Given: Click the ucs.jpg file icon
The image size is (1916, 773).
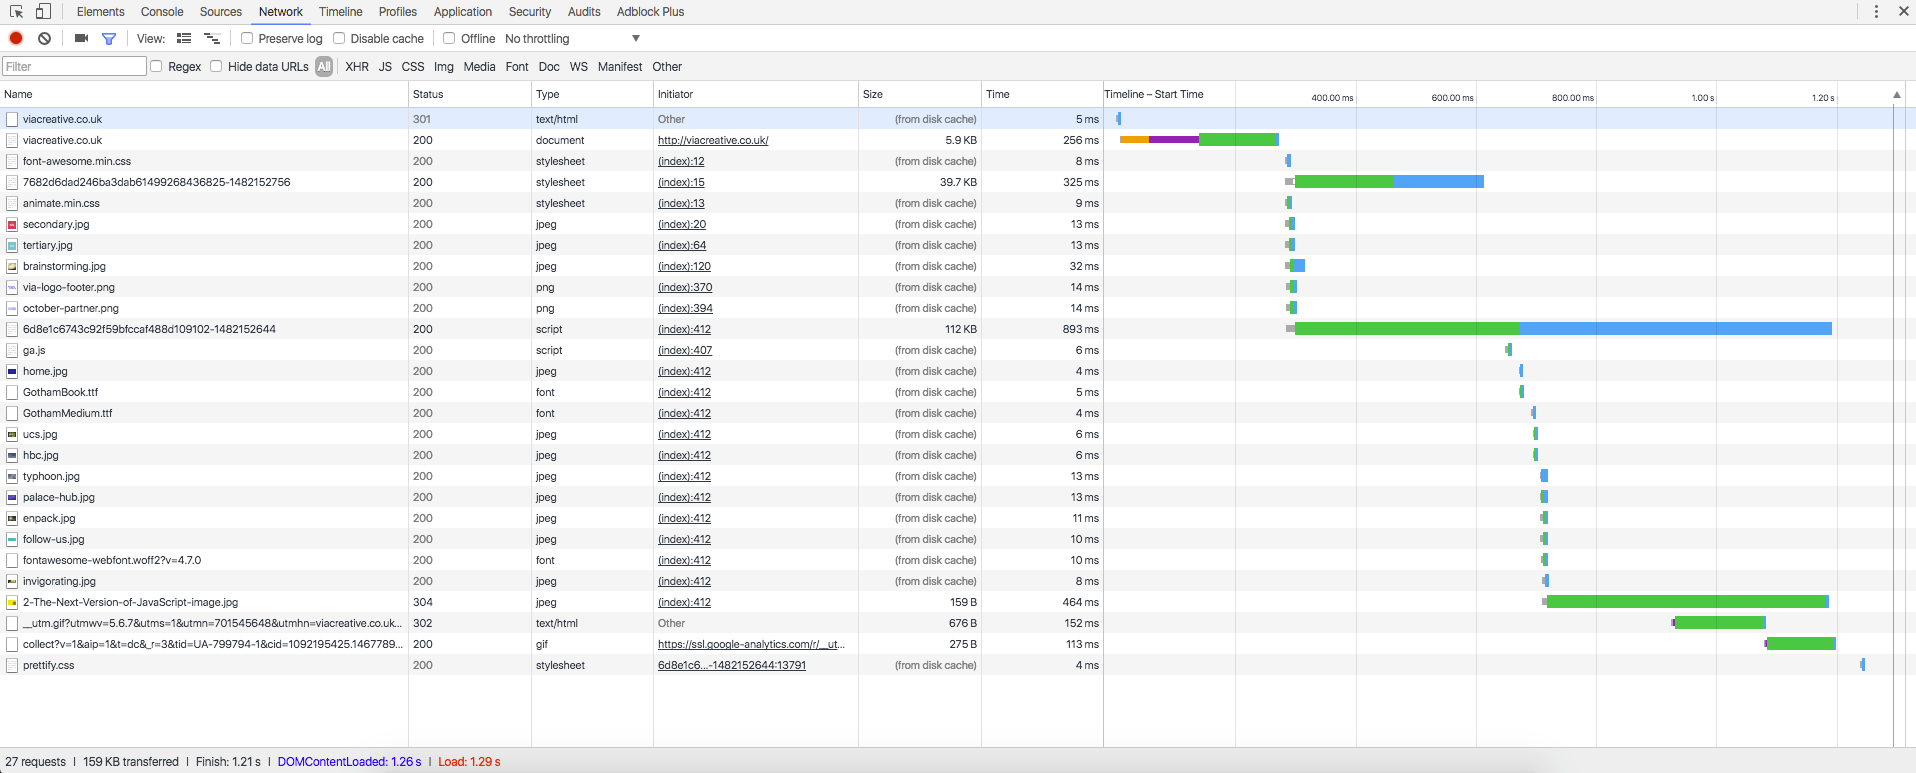Looking at the screenshot, I should [12, 434].
